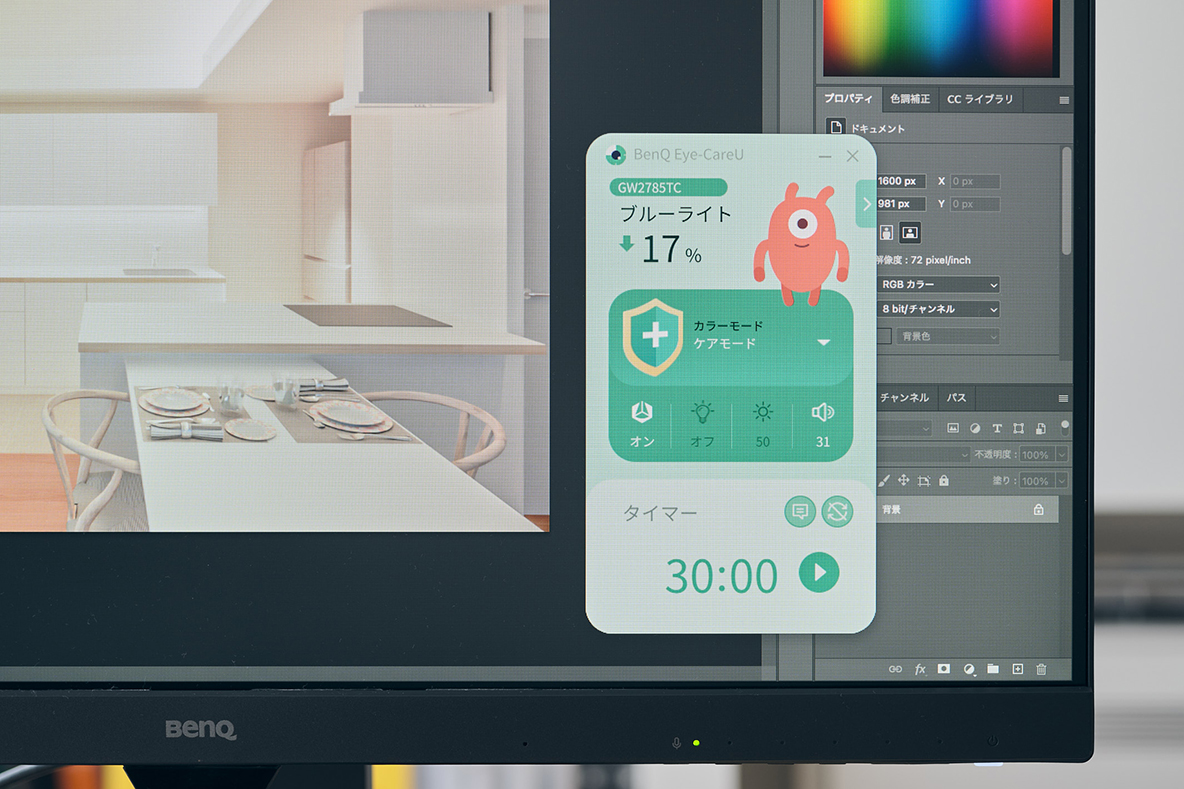
Task: Switch to the チャンネル tab
Action: point(903,397)
